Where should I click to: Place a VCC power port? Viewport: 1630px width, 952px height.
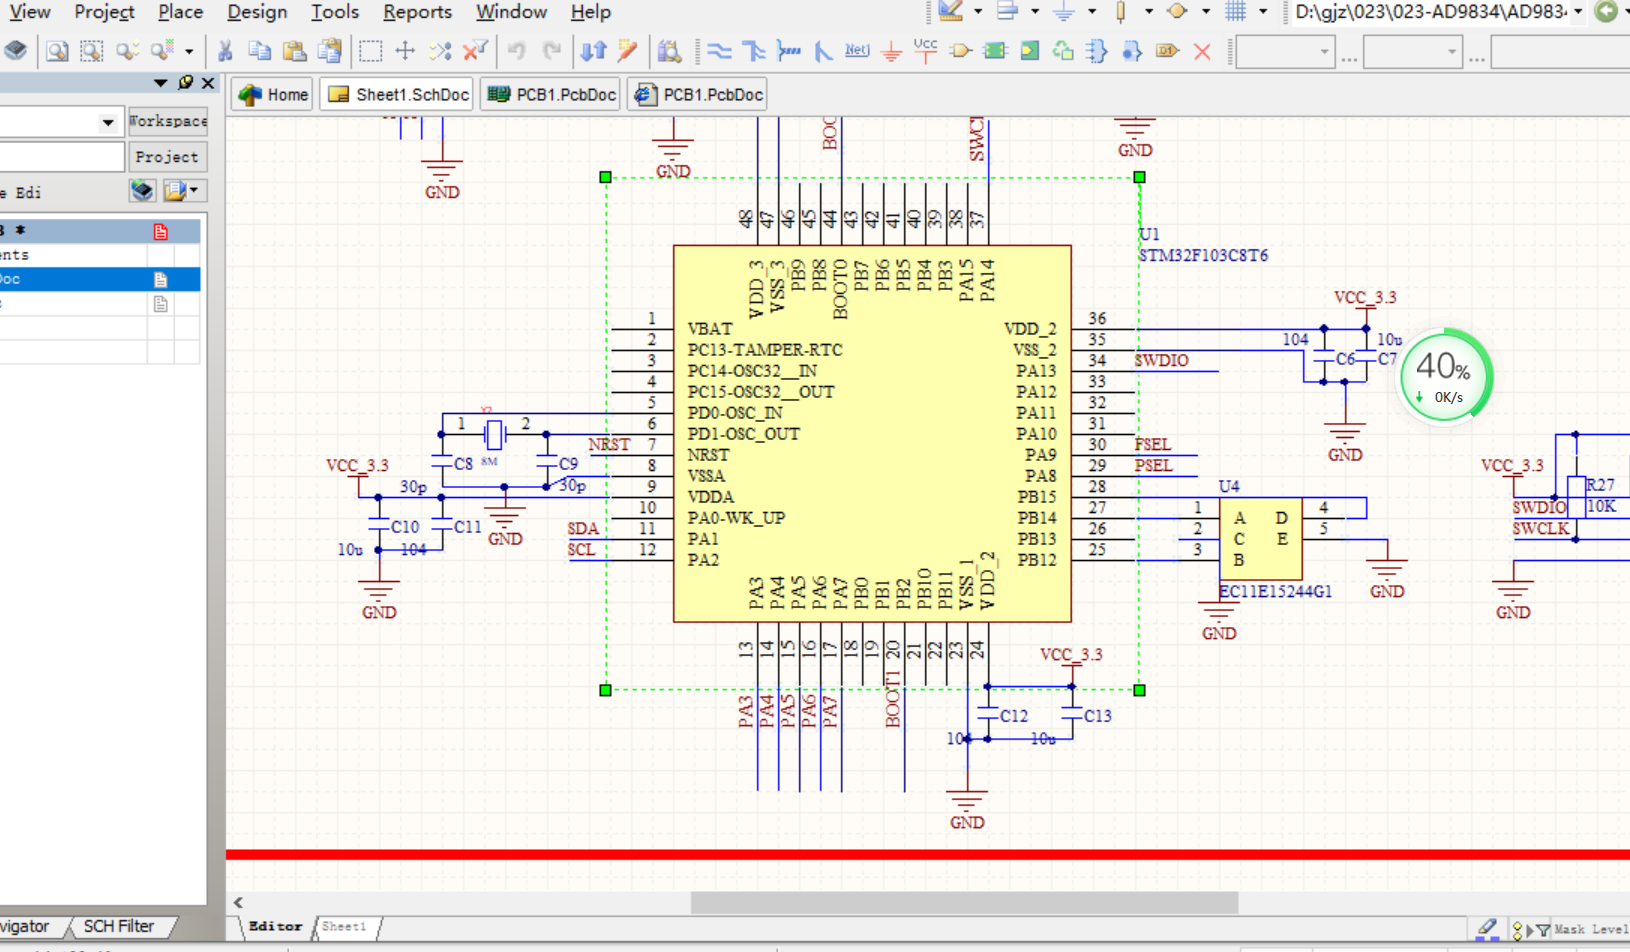point(926,51)
